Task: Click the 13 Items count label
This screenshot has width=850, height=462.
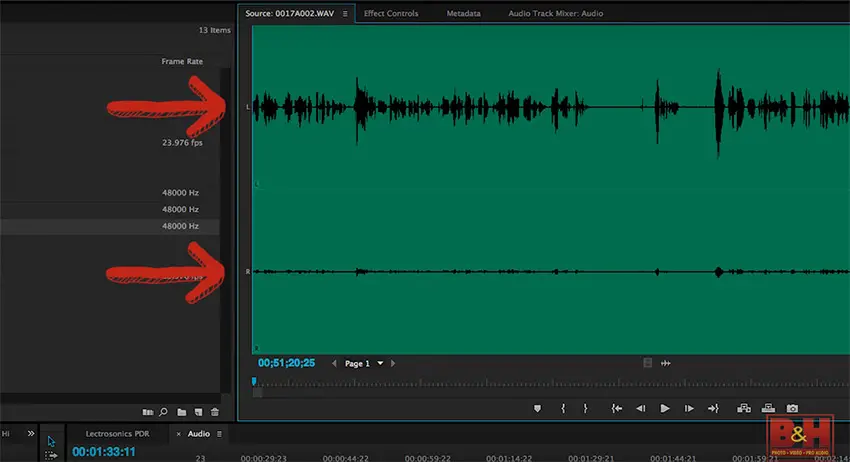Action: click(214, 30)
